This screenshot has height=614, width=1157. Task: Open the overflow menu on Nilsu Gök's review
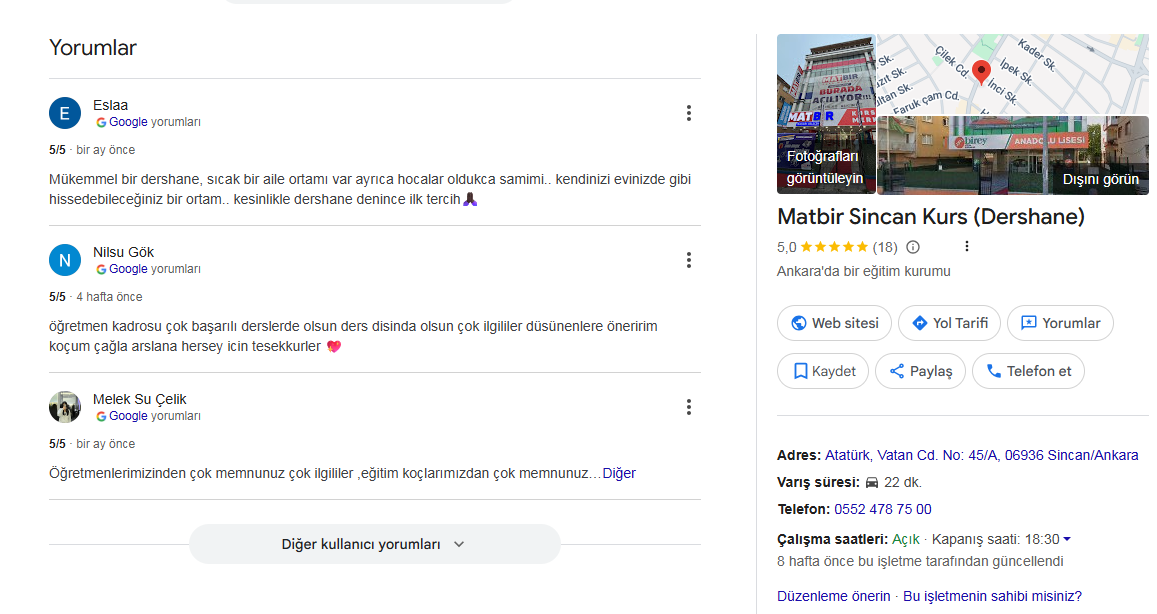click(688, 260)
